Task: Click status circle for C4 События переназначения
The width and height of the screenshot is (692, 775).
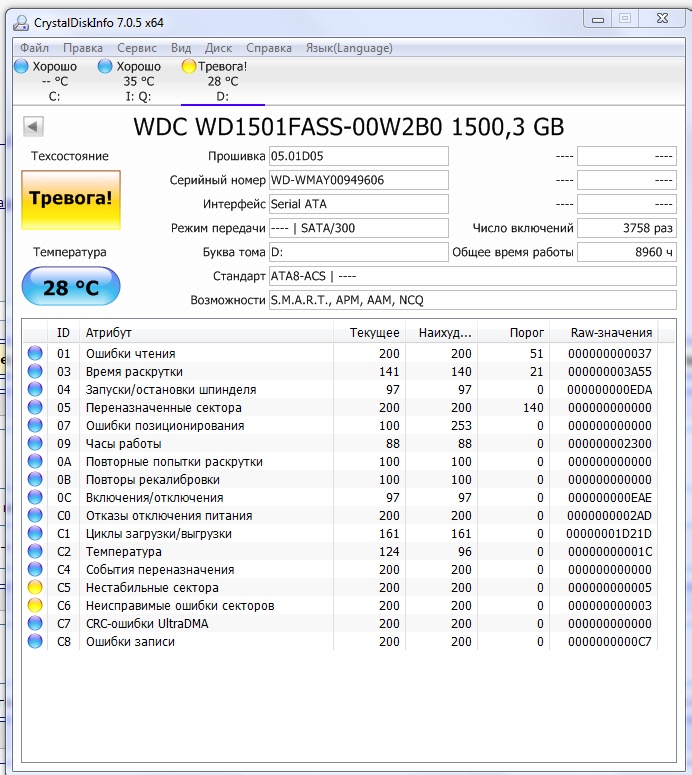Action: (35, 569)
